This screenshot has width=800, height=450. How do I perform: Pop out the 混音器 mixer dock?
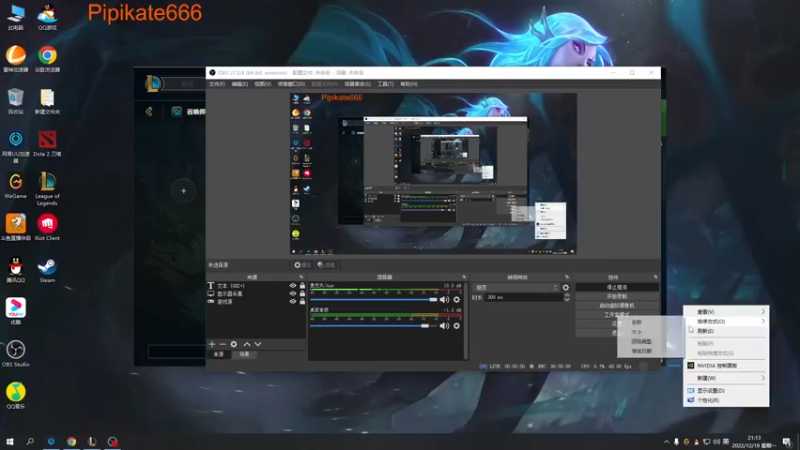coord(464,277)
